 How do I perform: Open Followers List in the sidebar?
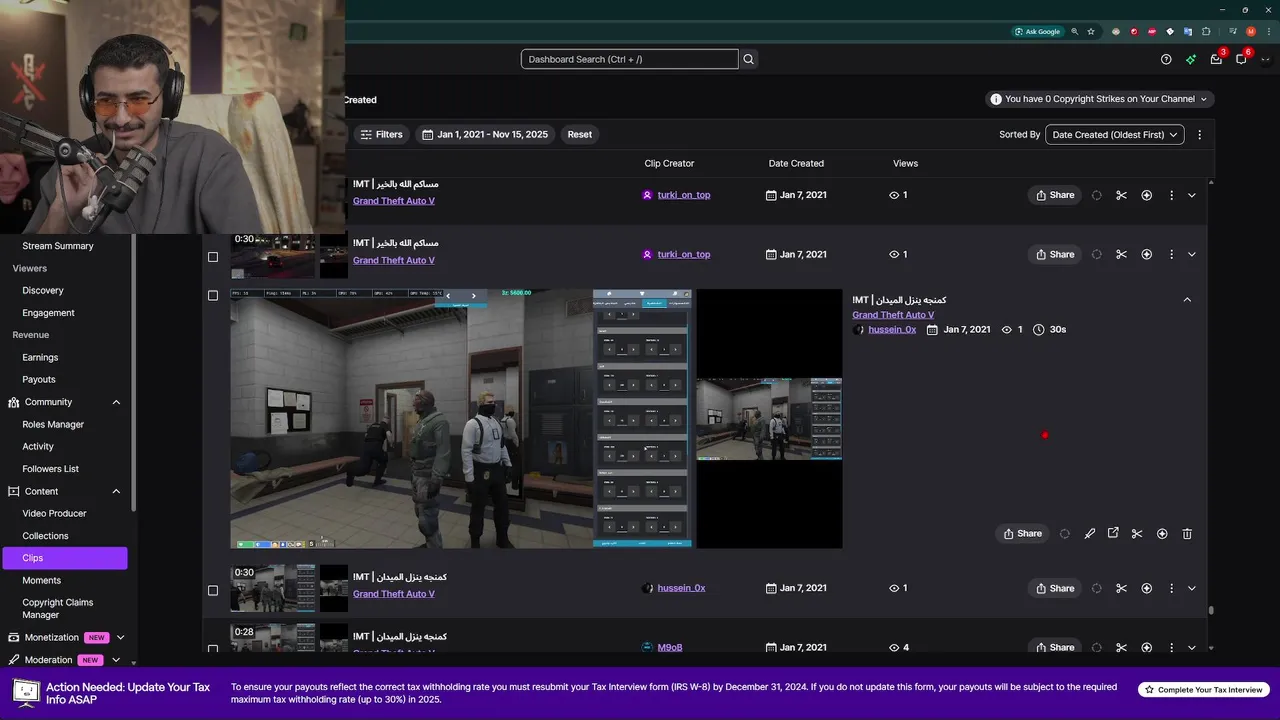click(50, 469)
